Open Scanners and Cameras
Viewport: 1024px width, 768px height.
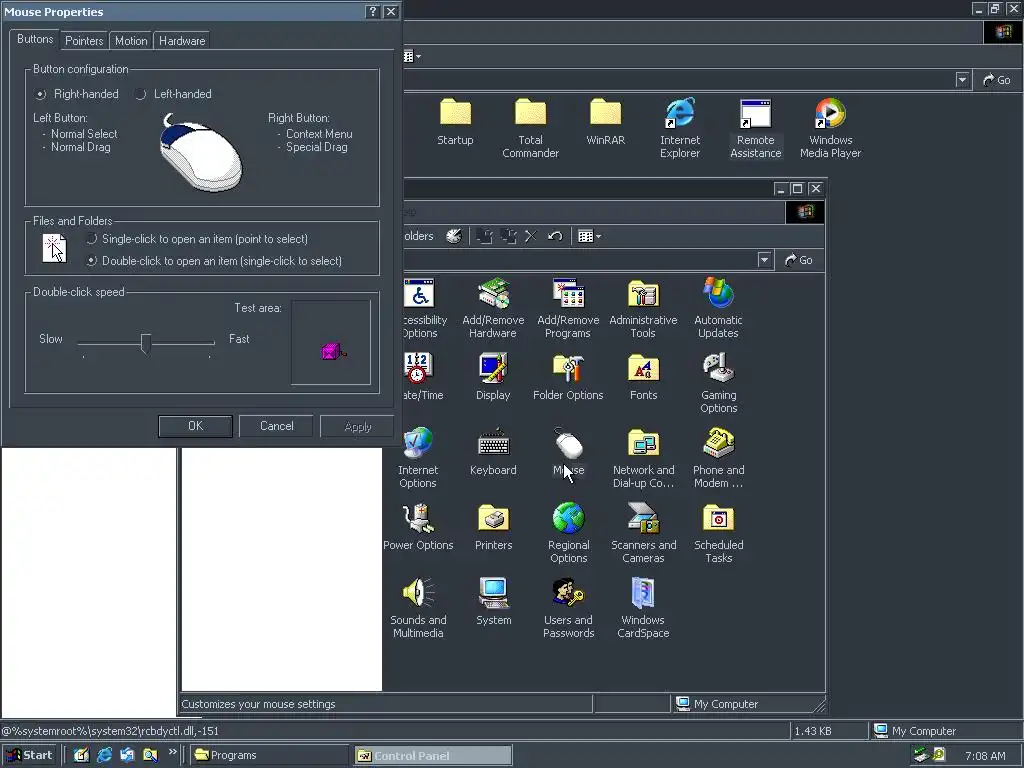643,533
